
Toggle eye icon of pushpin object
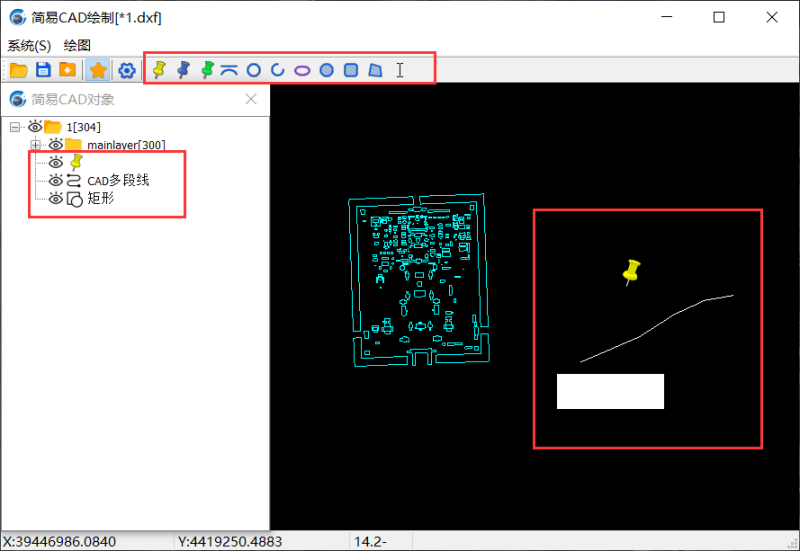coord(56,163)
